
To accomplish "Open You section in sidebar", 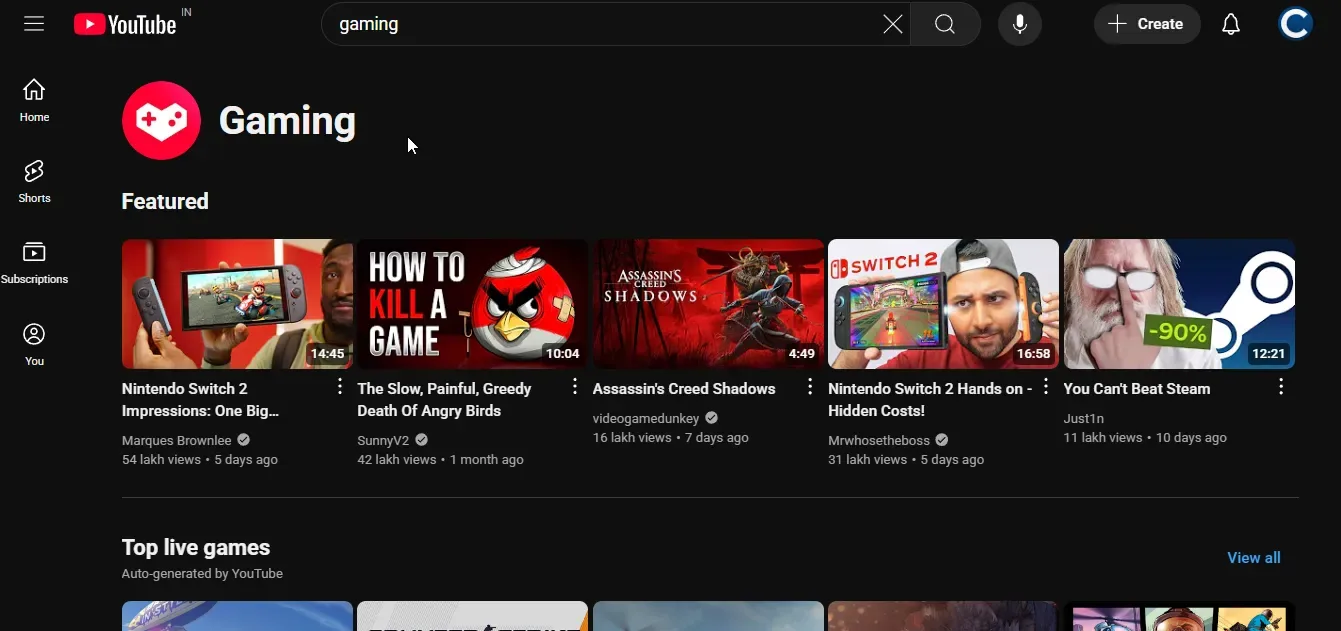I will [x=34, y=345].
